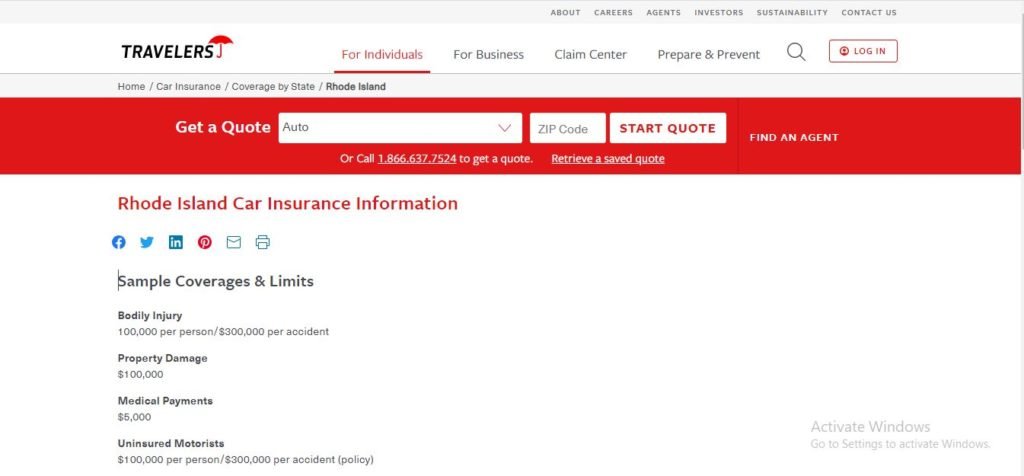This screenshot has width=1024, height=476.
Task: Go to CONTACT US page
Action: pyautogui.click(x=869, y=12)
